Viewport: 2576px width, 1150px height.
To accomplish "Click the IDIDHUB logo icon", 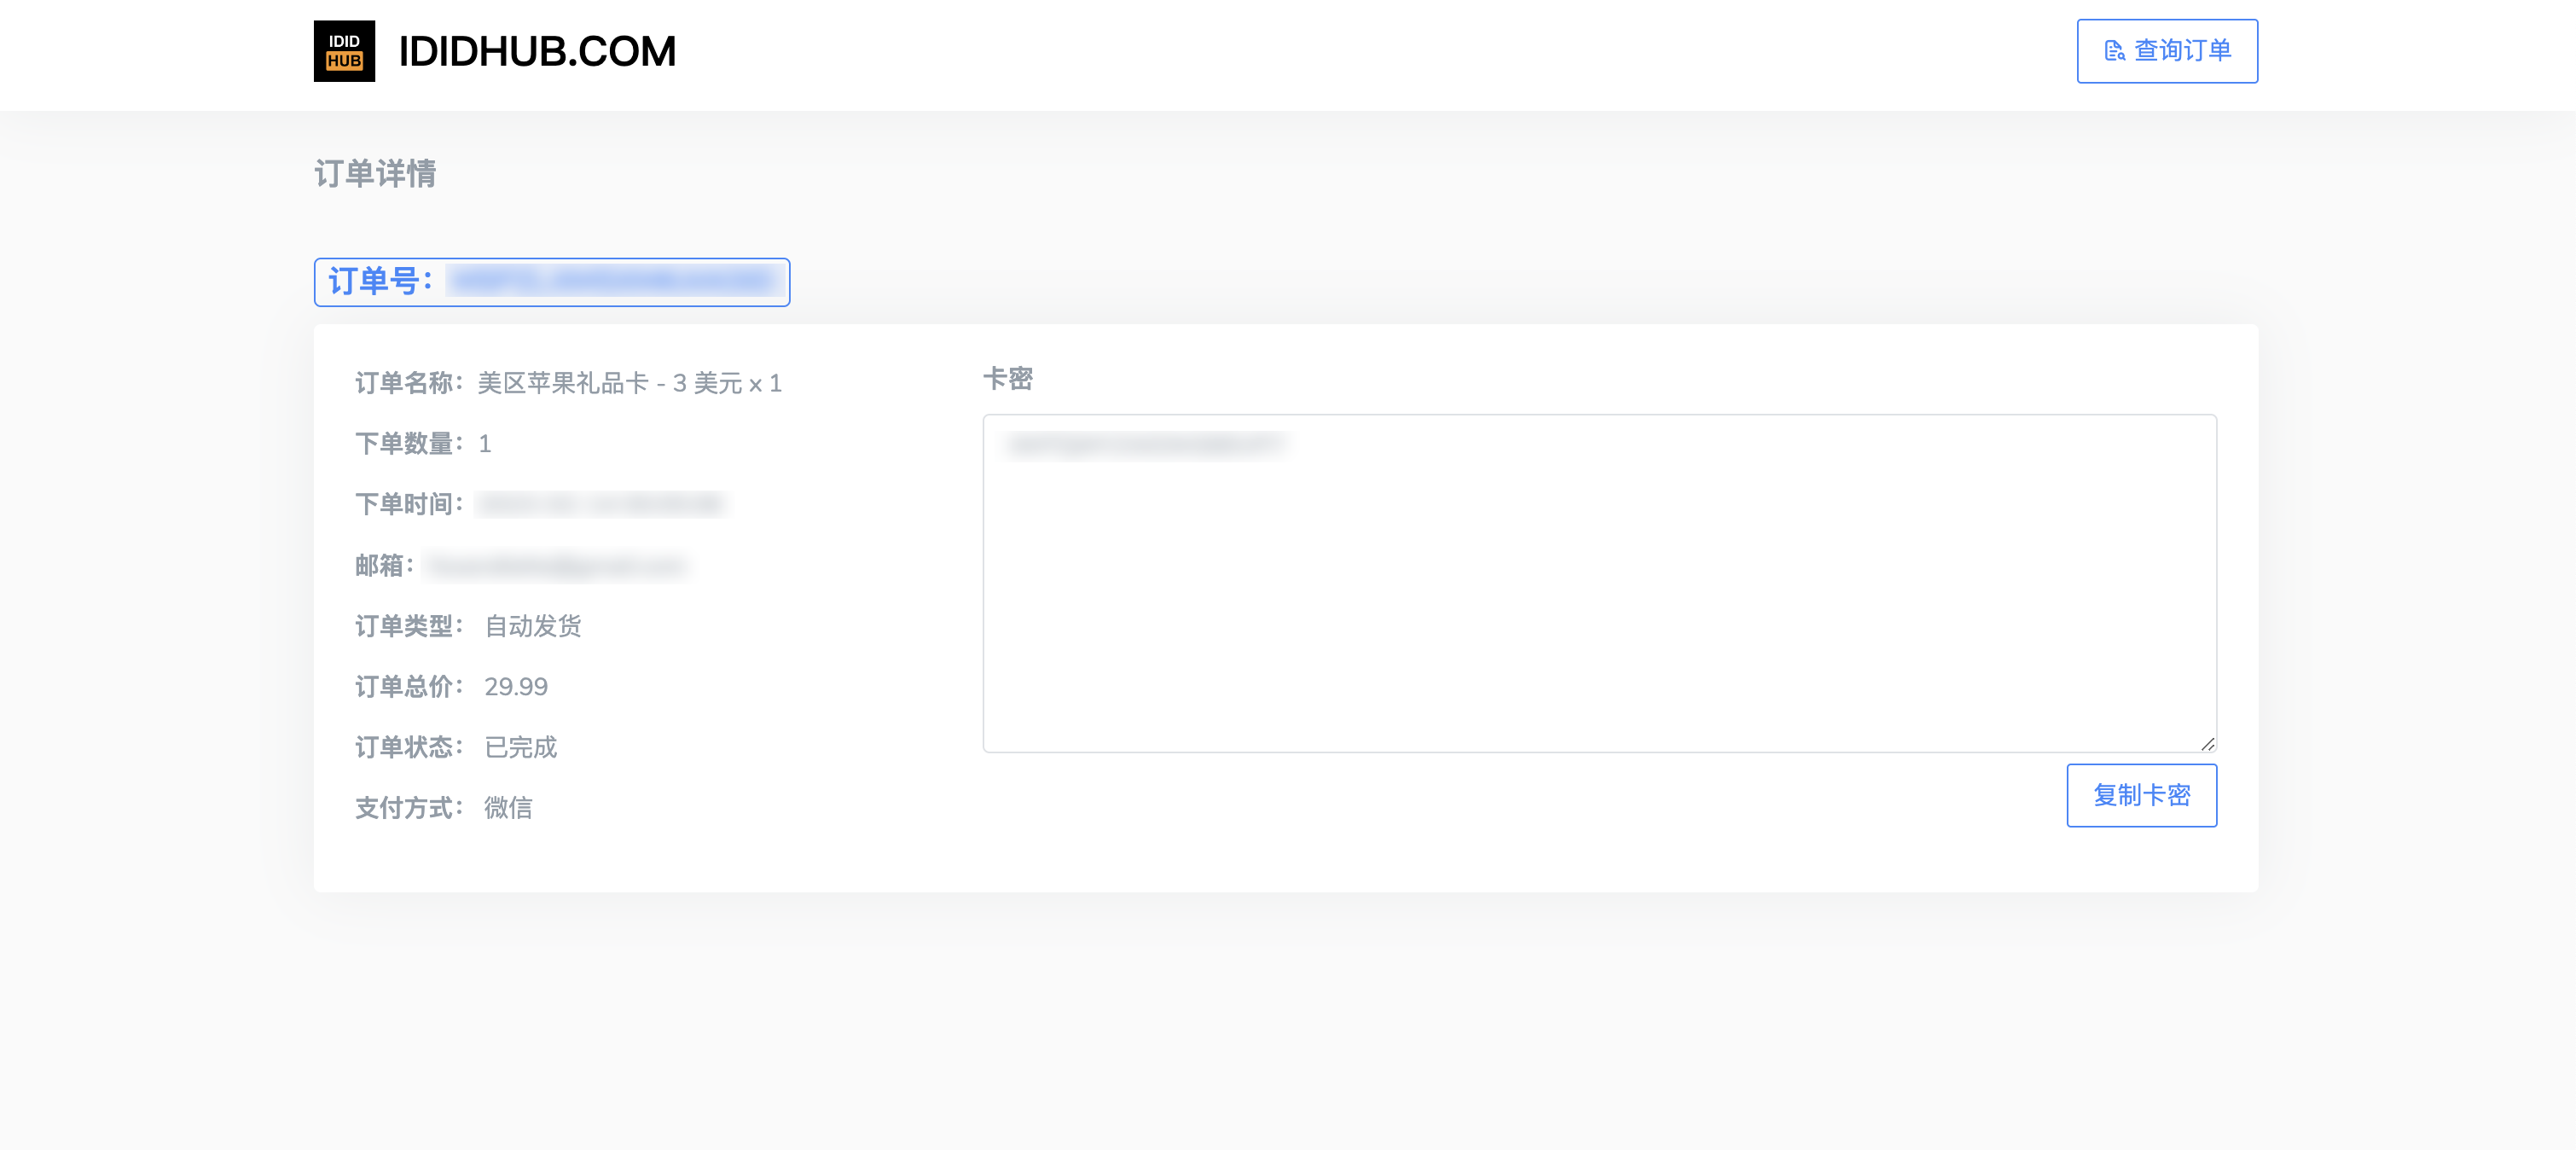I will [344, 51].
